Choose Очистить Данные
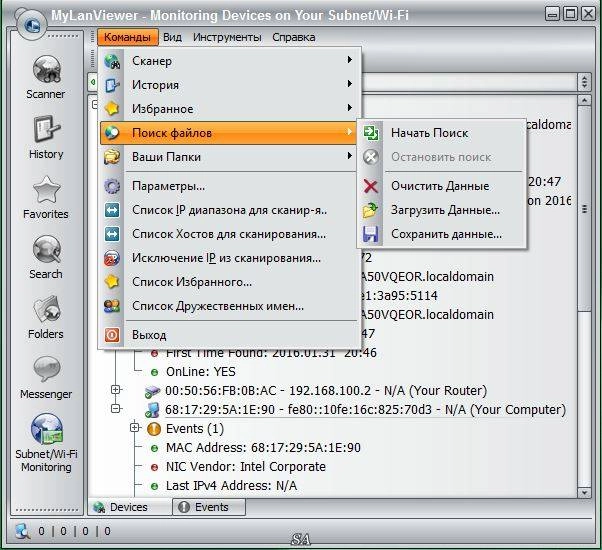This screenshot has height=550, width=602. (442, 186)
